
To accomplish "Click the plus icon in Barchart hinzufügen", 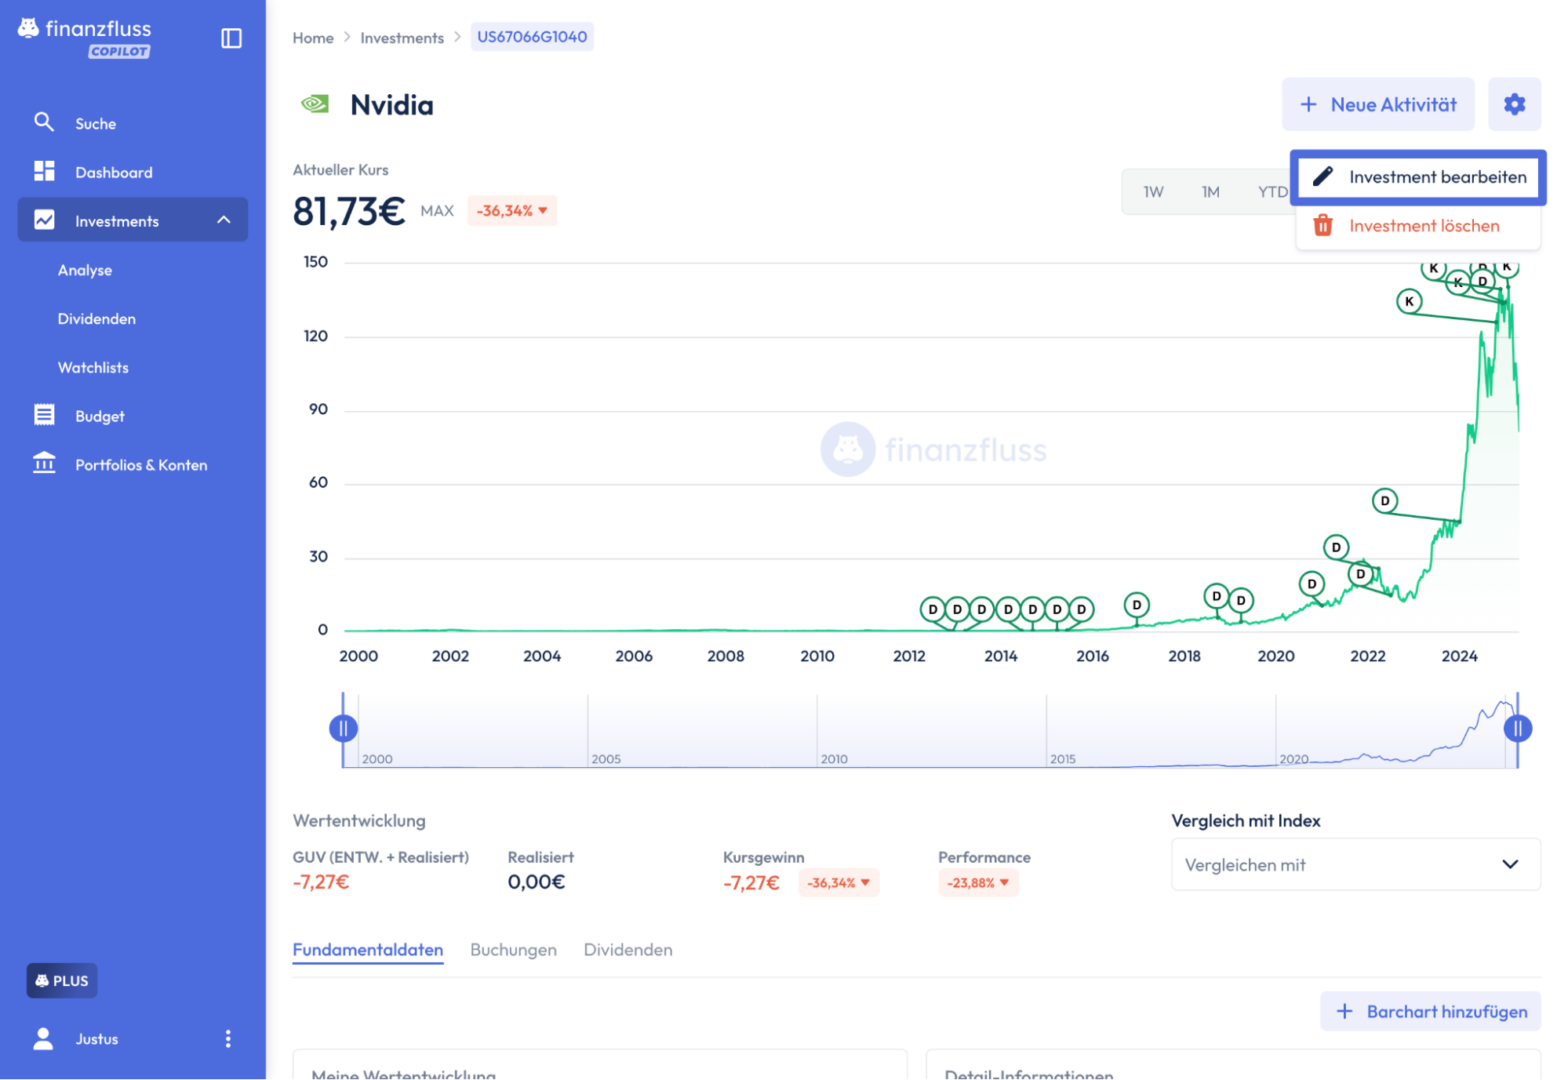I will pos(1345,1011).
